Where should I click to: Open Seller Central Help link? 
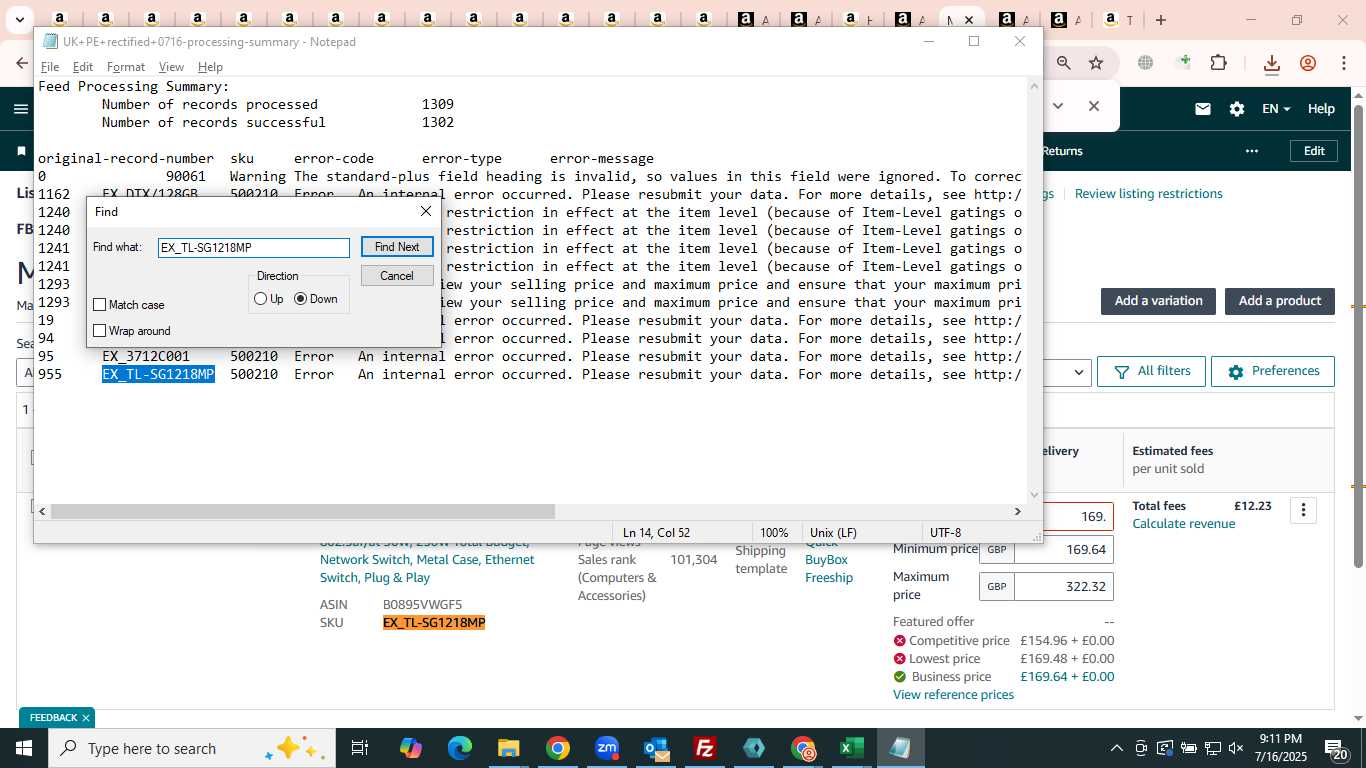tap(1321, 109)
